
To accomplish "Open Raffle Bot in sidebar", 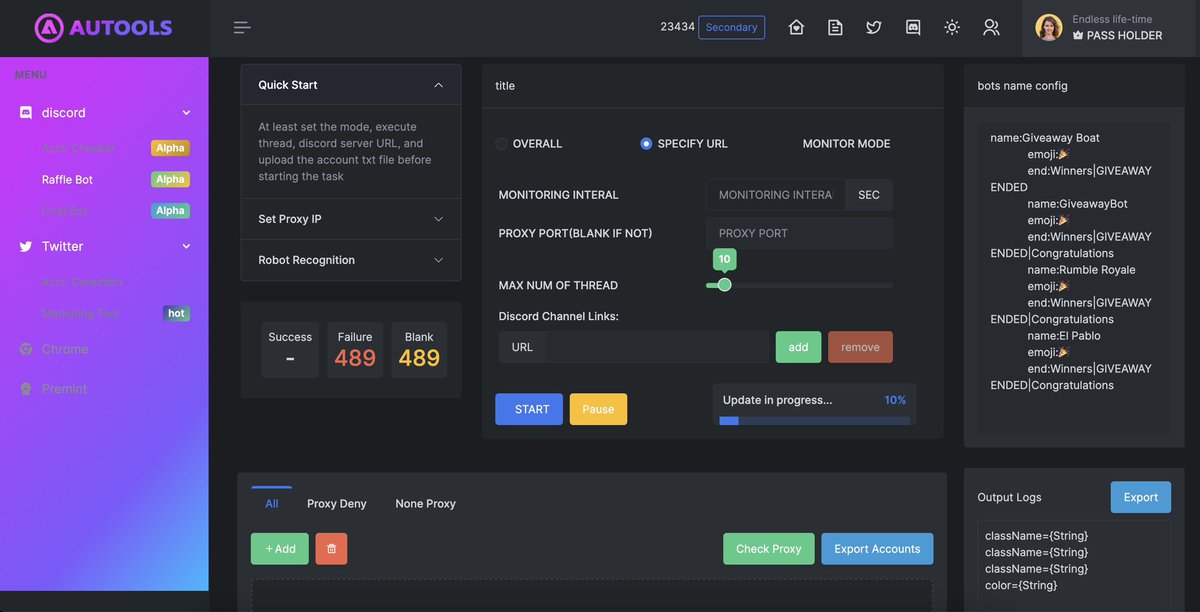I will [67, 180].
